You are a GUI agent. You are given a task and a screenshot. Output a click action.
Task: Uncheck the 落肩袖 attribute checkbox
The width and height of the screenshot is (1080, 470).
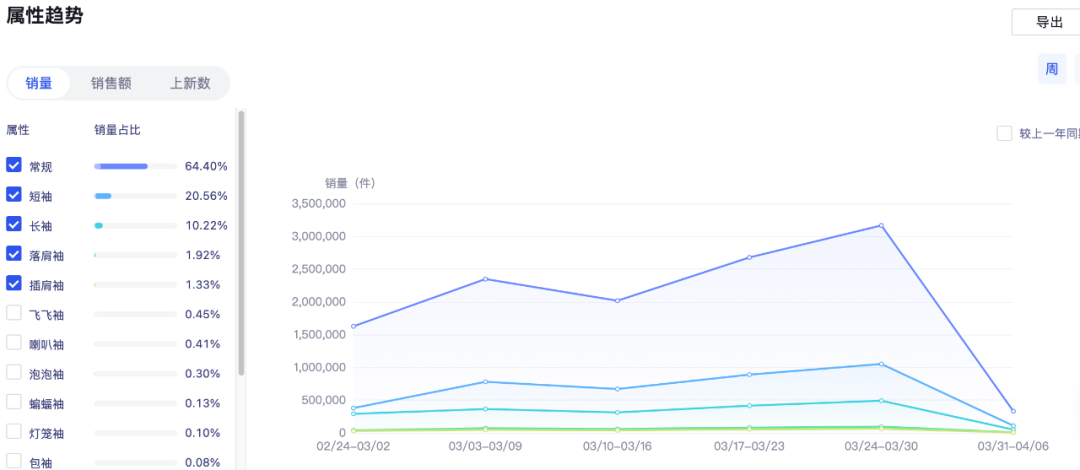(14, 254)
